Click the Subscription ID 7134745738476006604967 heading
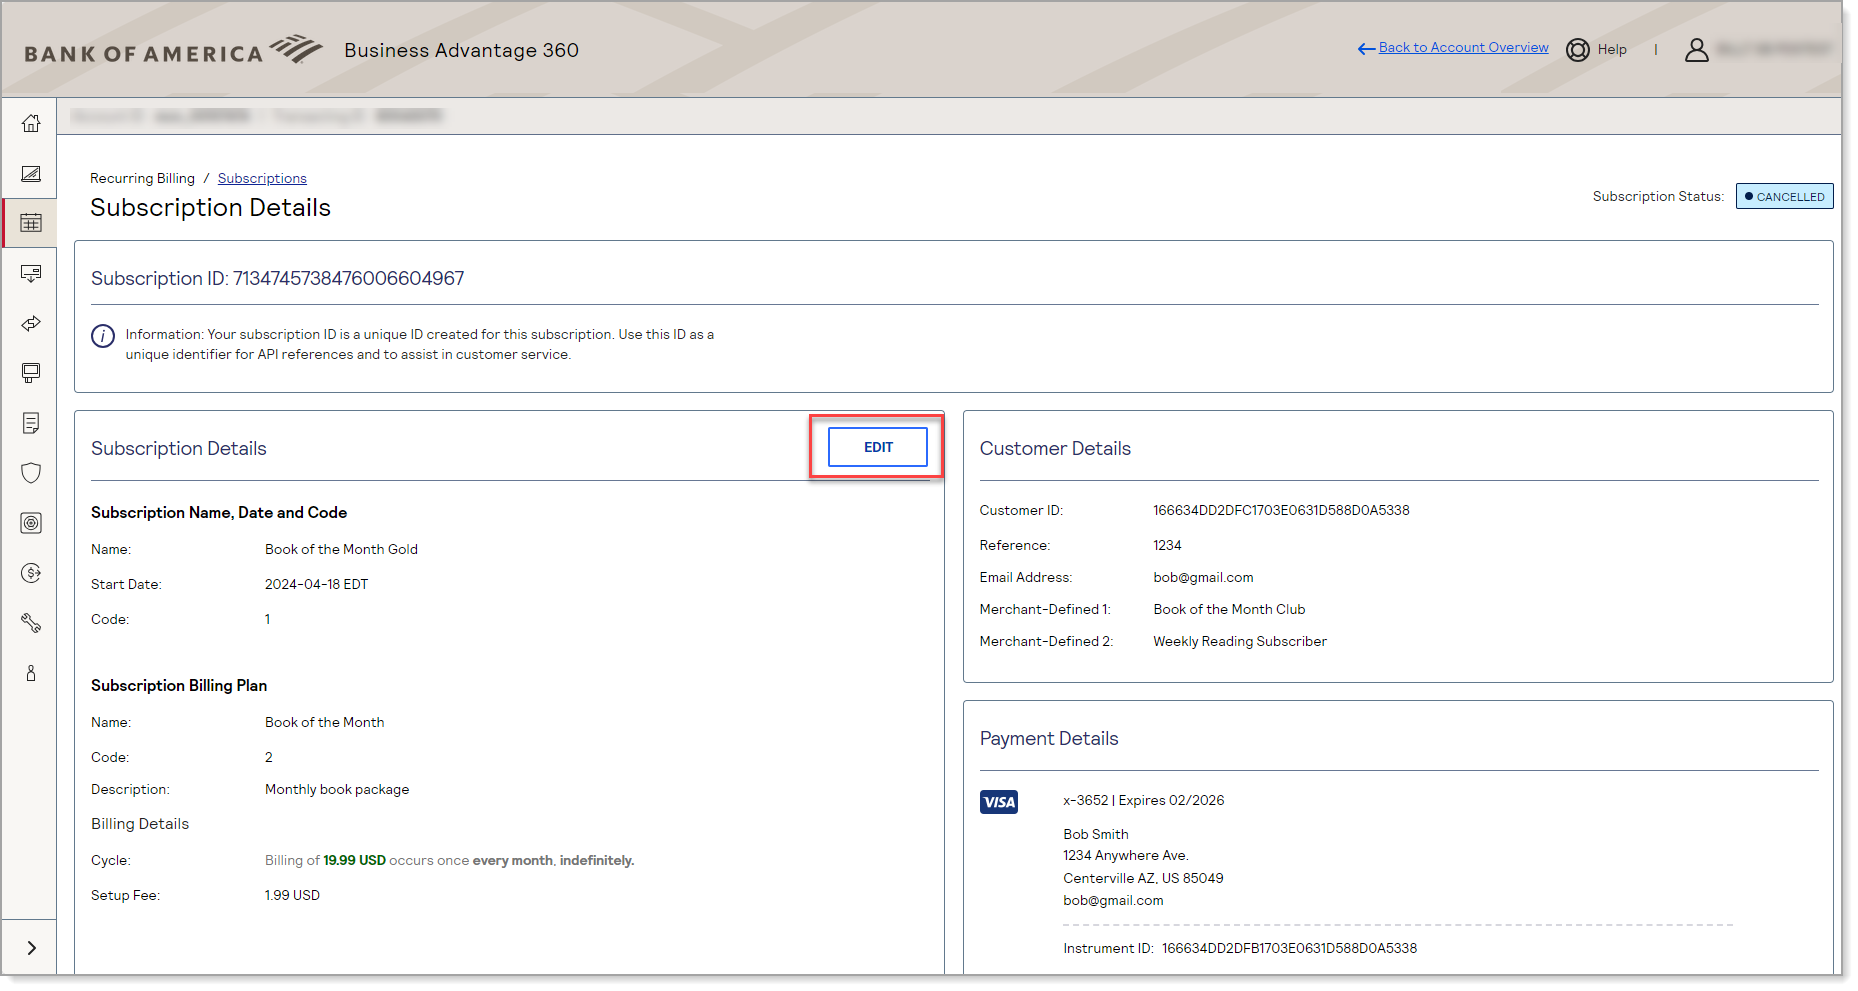 click(278, 279)
